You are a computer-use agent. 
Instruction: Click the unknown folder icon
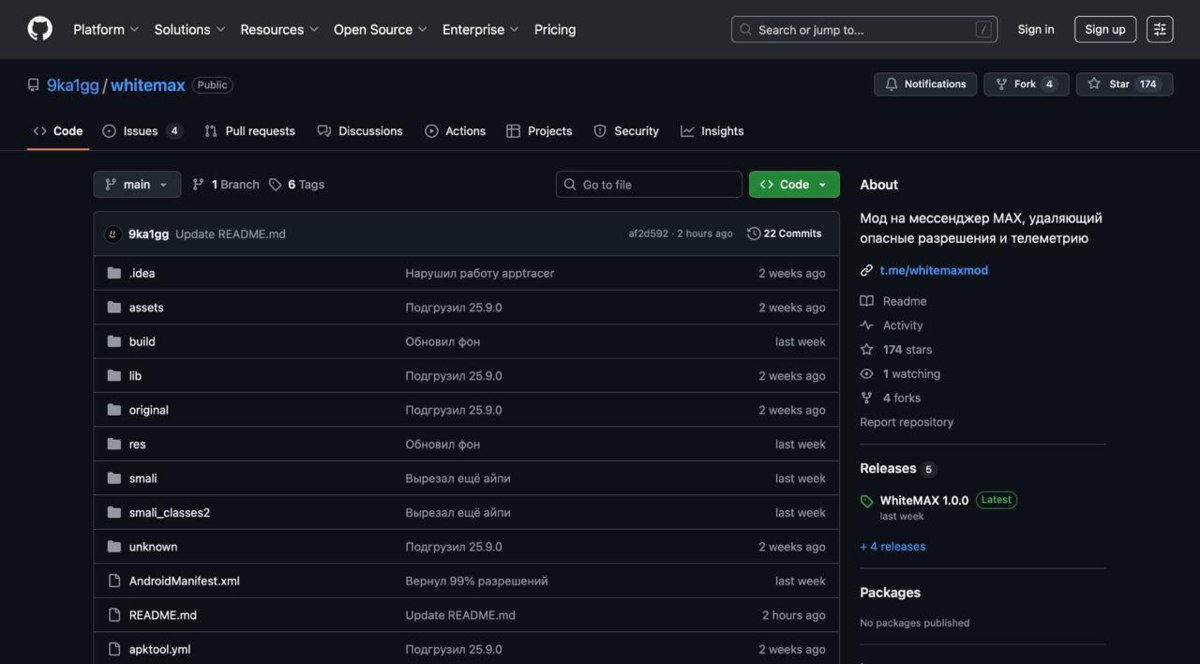pyautogui.click(x=113, y=547)
